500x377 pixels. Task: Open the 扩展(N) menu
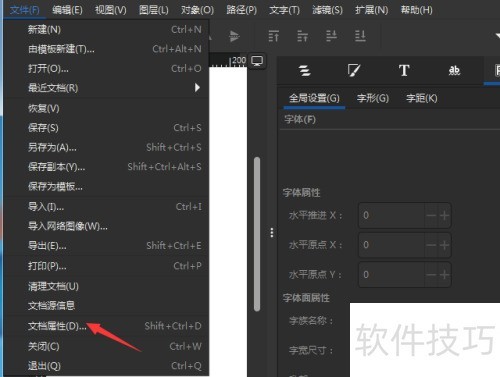(x=371, y=10)
